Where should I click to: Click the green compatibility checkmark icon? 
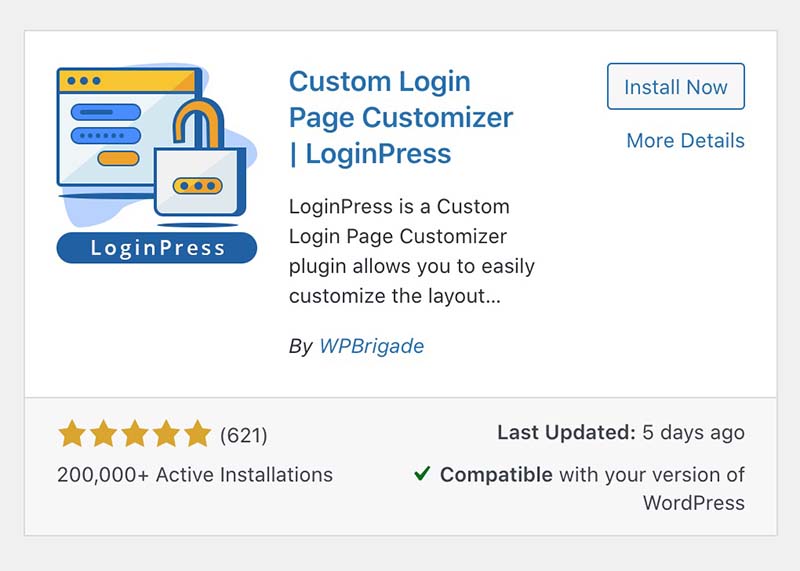tap(422, 474)
